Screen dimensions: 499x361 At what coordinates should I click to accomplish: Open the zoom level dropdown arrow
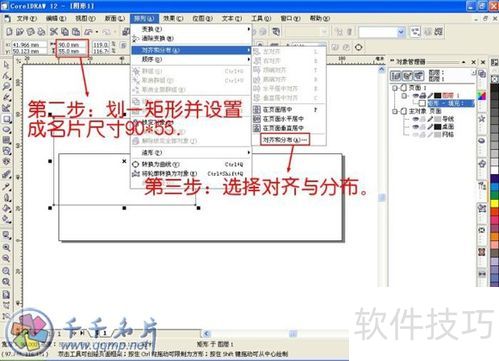(401, 32)
